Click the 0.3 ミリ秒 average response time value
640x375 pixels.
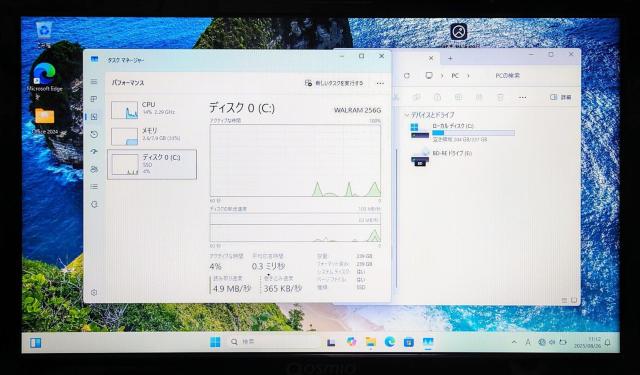click(x=268, y=266)
